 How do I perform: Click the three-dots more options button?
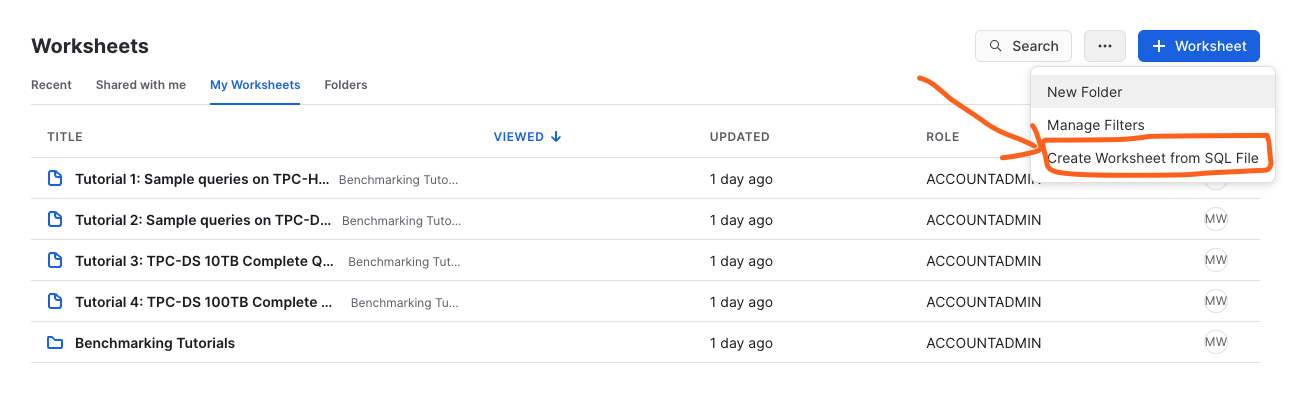click(1104, 46)
